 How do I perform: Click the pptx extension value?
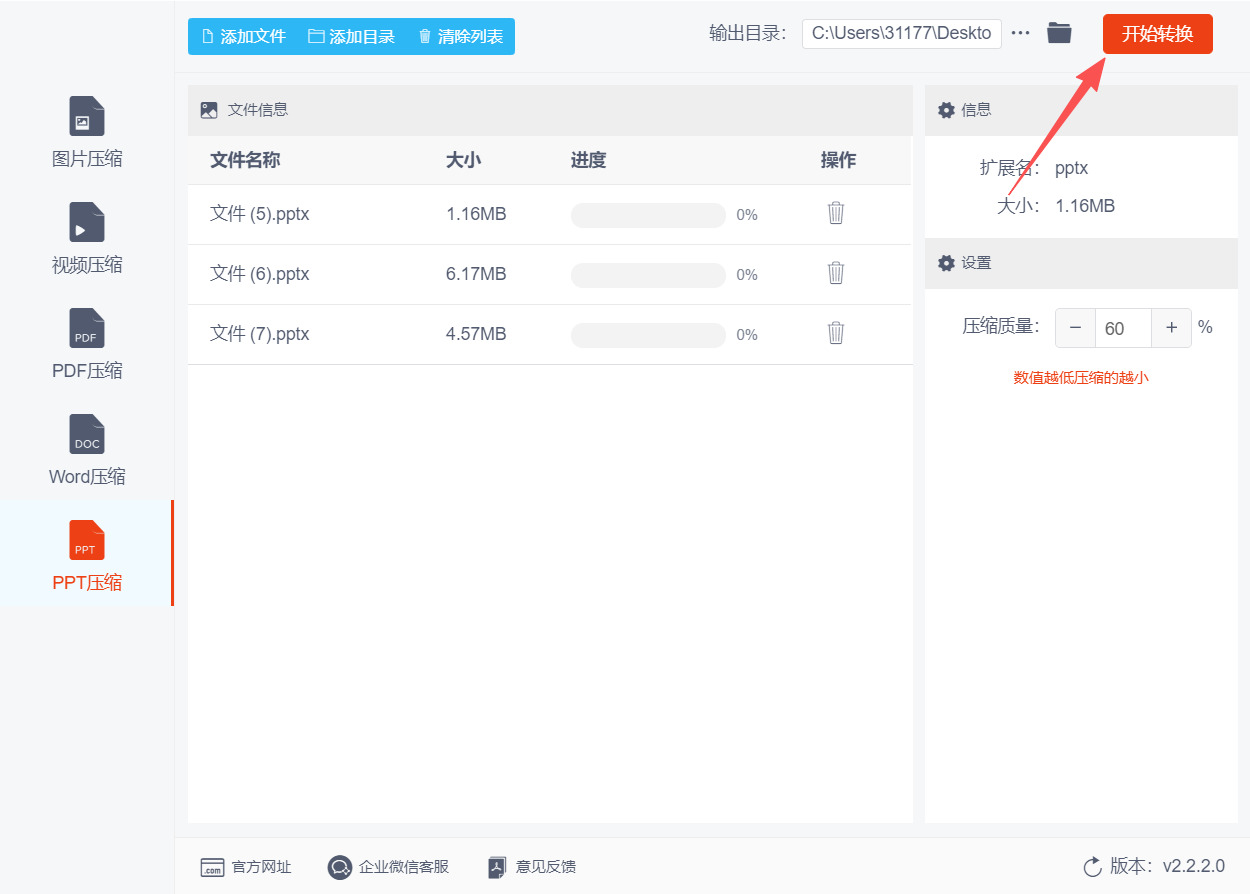(1071, 168)
